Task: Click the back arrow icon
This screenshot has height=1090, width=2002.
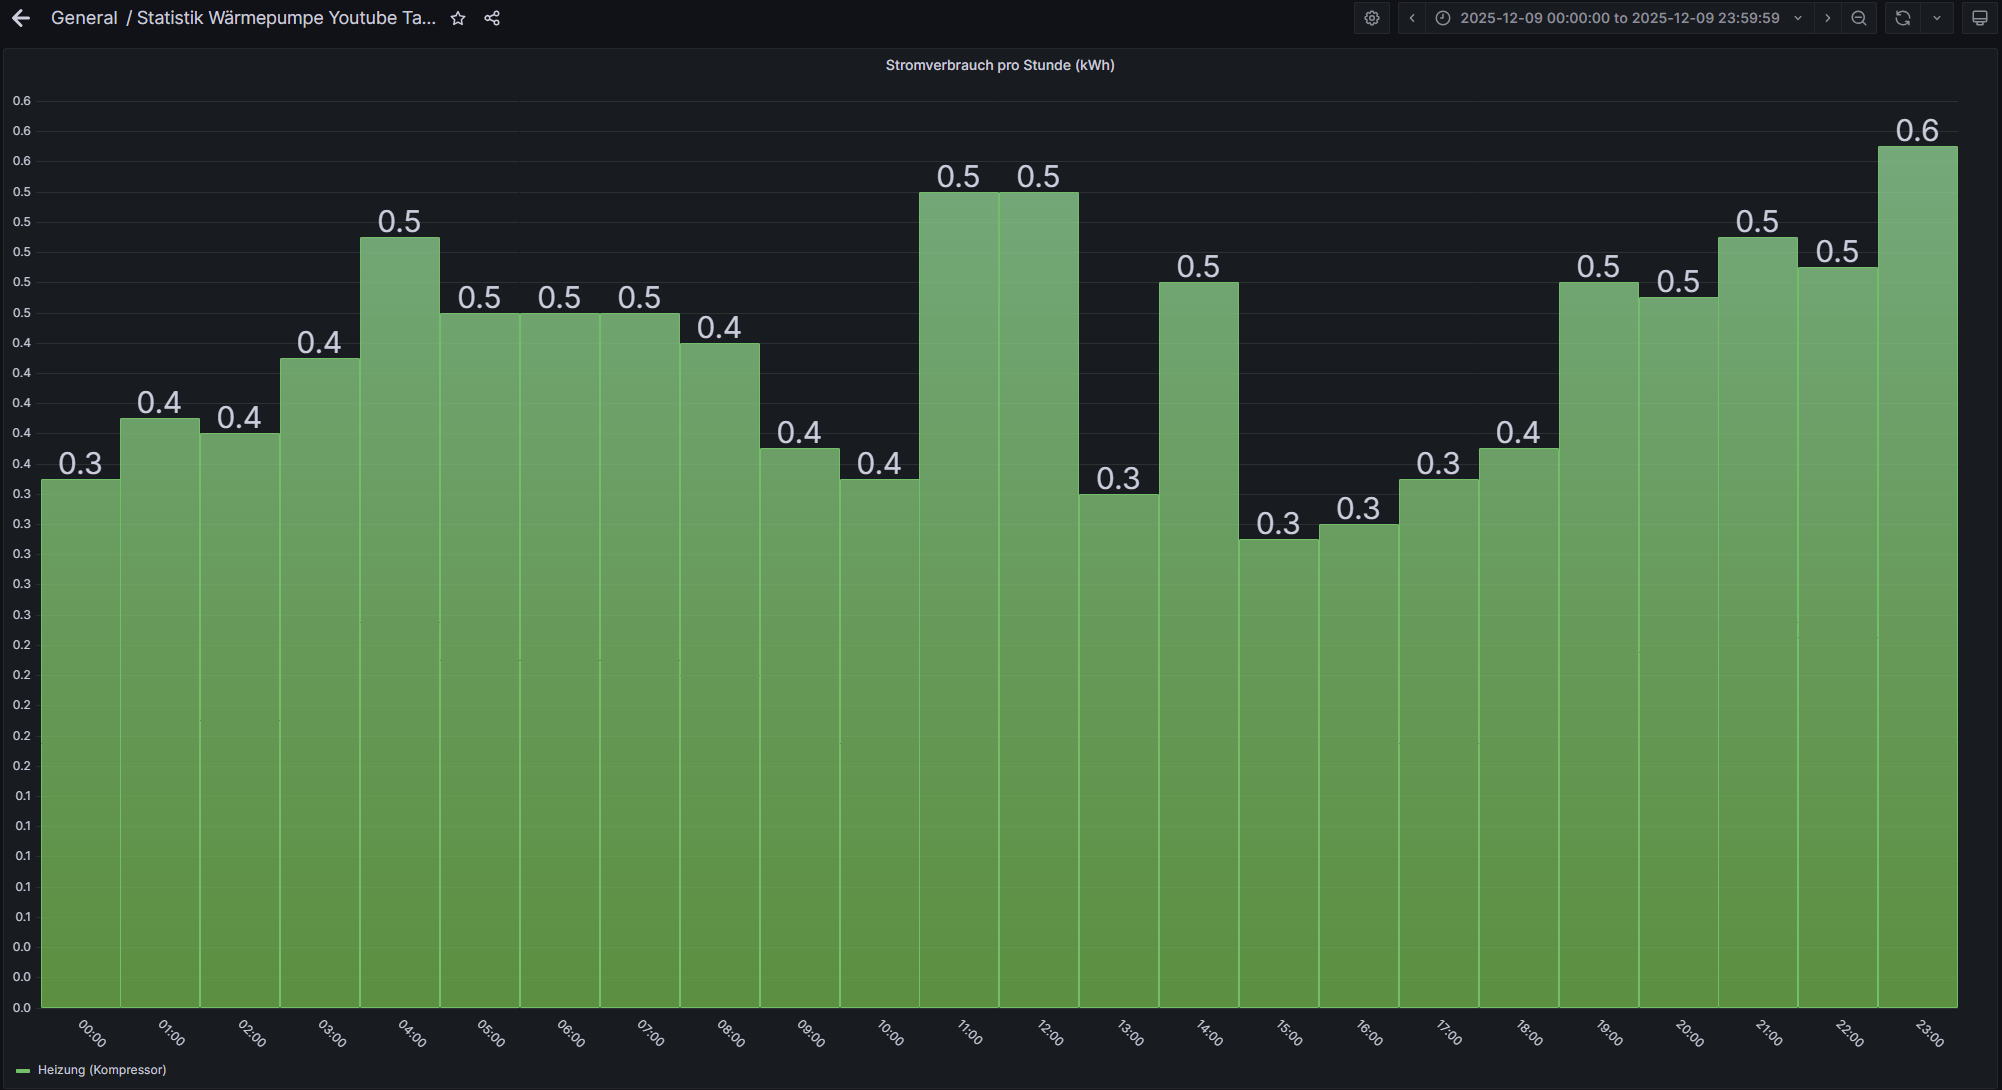Action: [x=21, y=18]
